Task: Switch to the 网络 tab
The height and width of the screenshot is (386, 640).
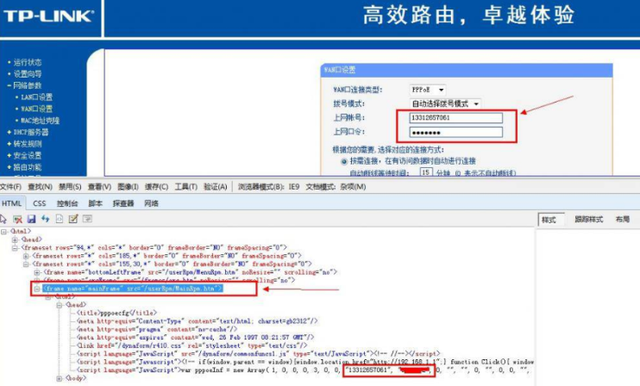Action: pyautogui.click(x=151, y=203)
